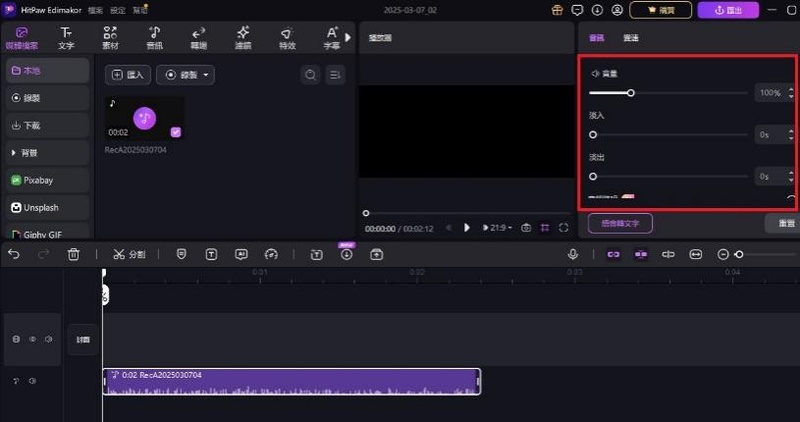Take a snapshot of the preview
Image resolution: width=800 pixels, height=422 pixels.
pos(526,228)
